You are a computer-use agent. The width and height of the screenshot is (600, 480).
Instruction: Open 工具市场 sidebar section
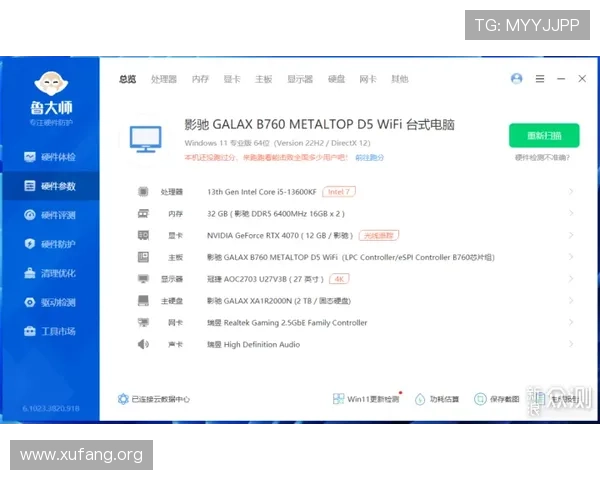pyautogui.click(x=50, y=331)
